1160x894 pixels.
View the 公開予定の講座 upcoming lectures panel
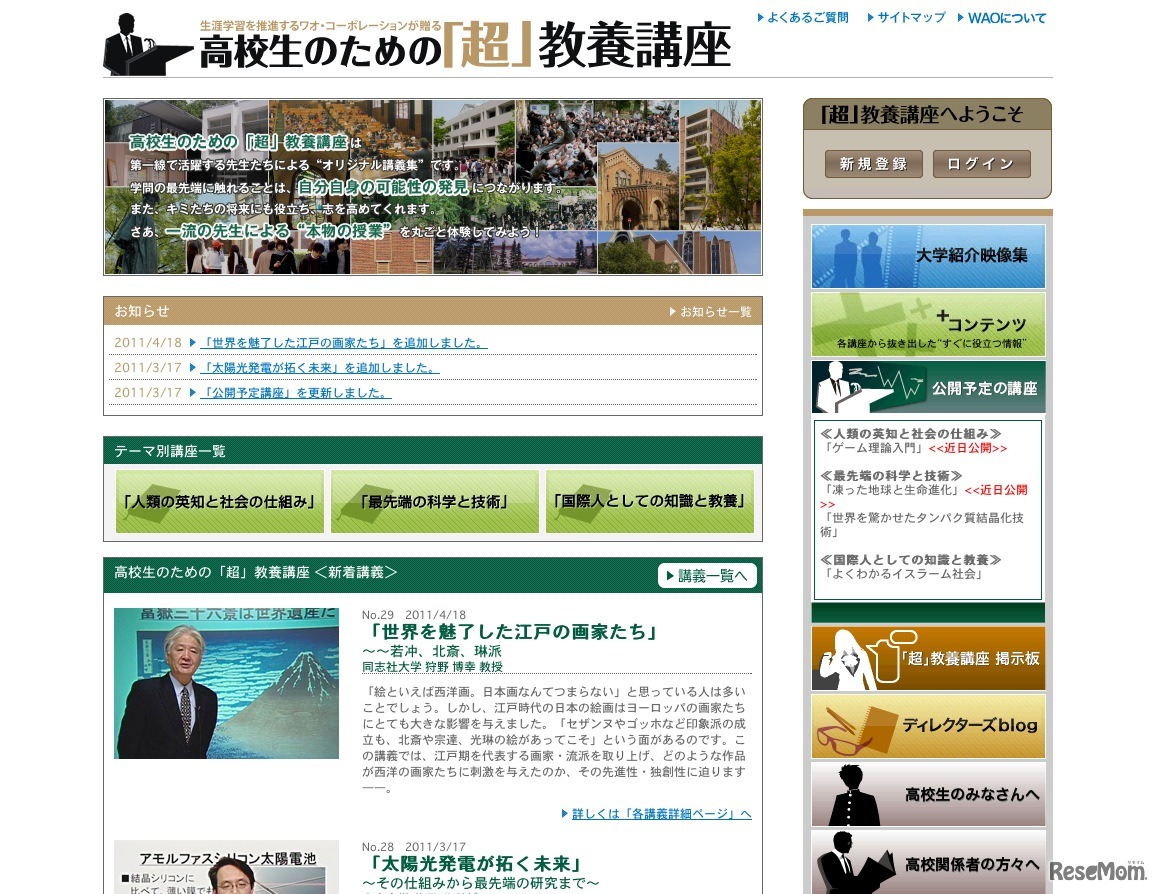click(927, 387)
